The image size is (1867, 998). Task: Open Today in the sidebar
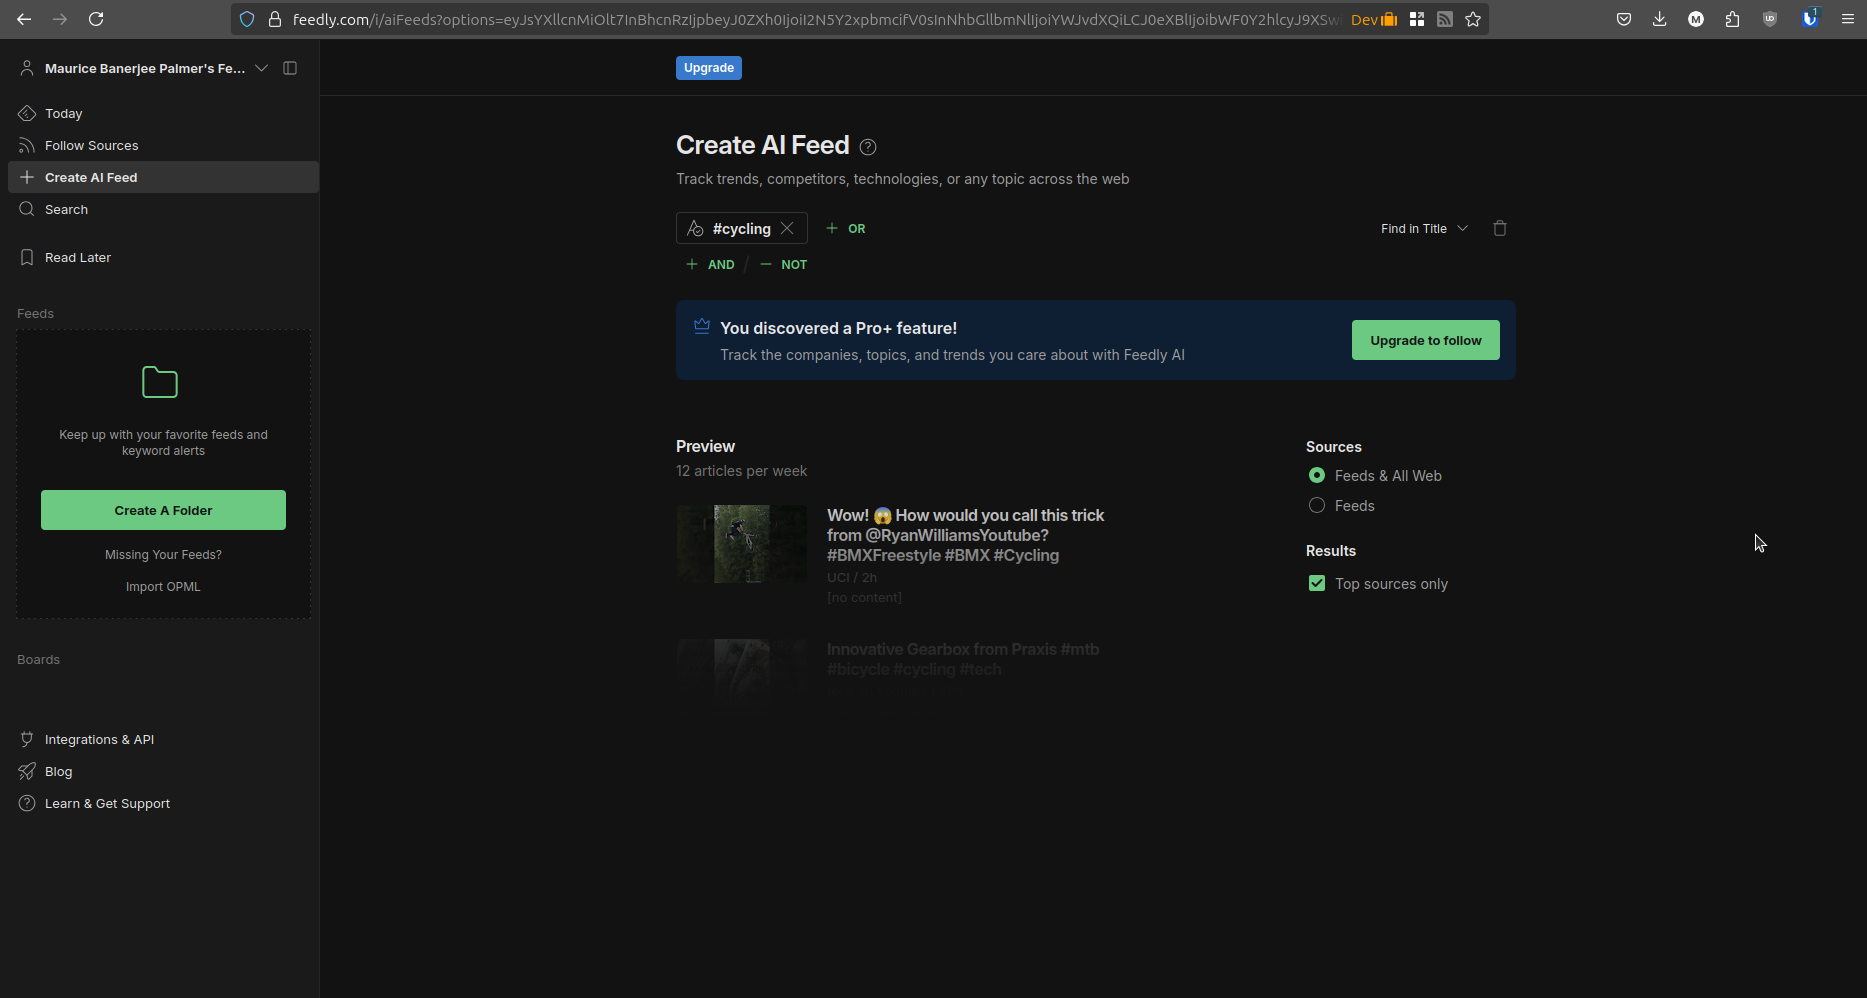coord(64,113)
